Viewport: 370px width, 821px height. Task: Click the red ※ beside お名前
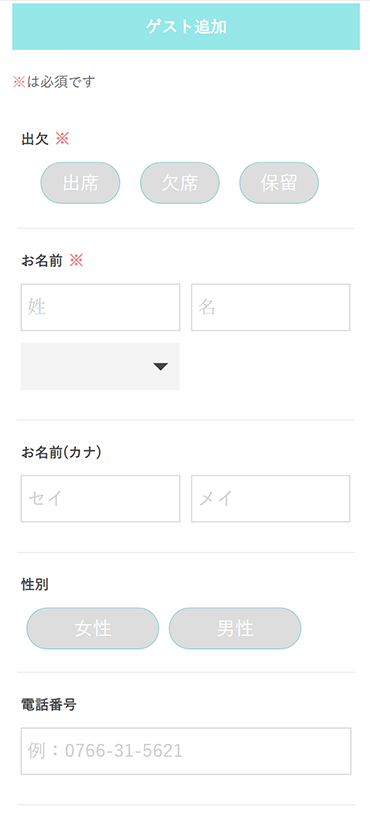[76, 260]
